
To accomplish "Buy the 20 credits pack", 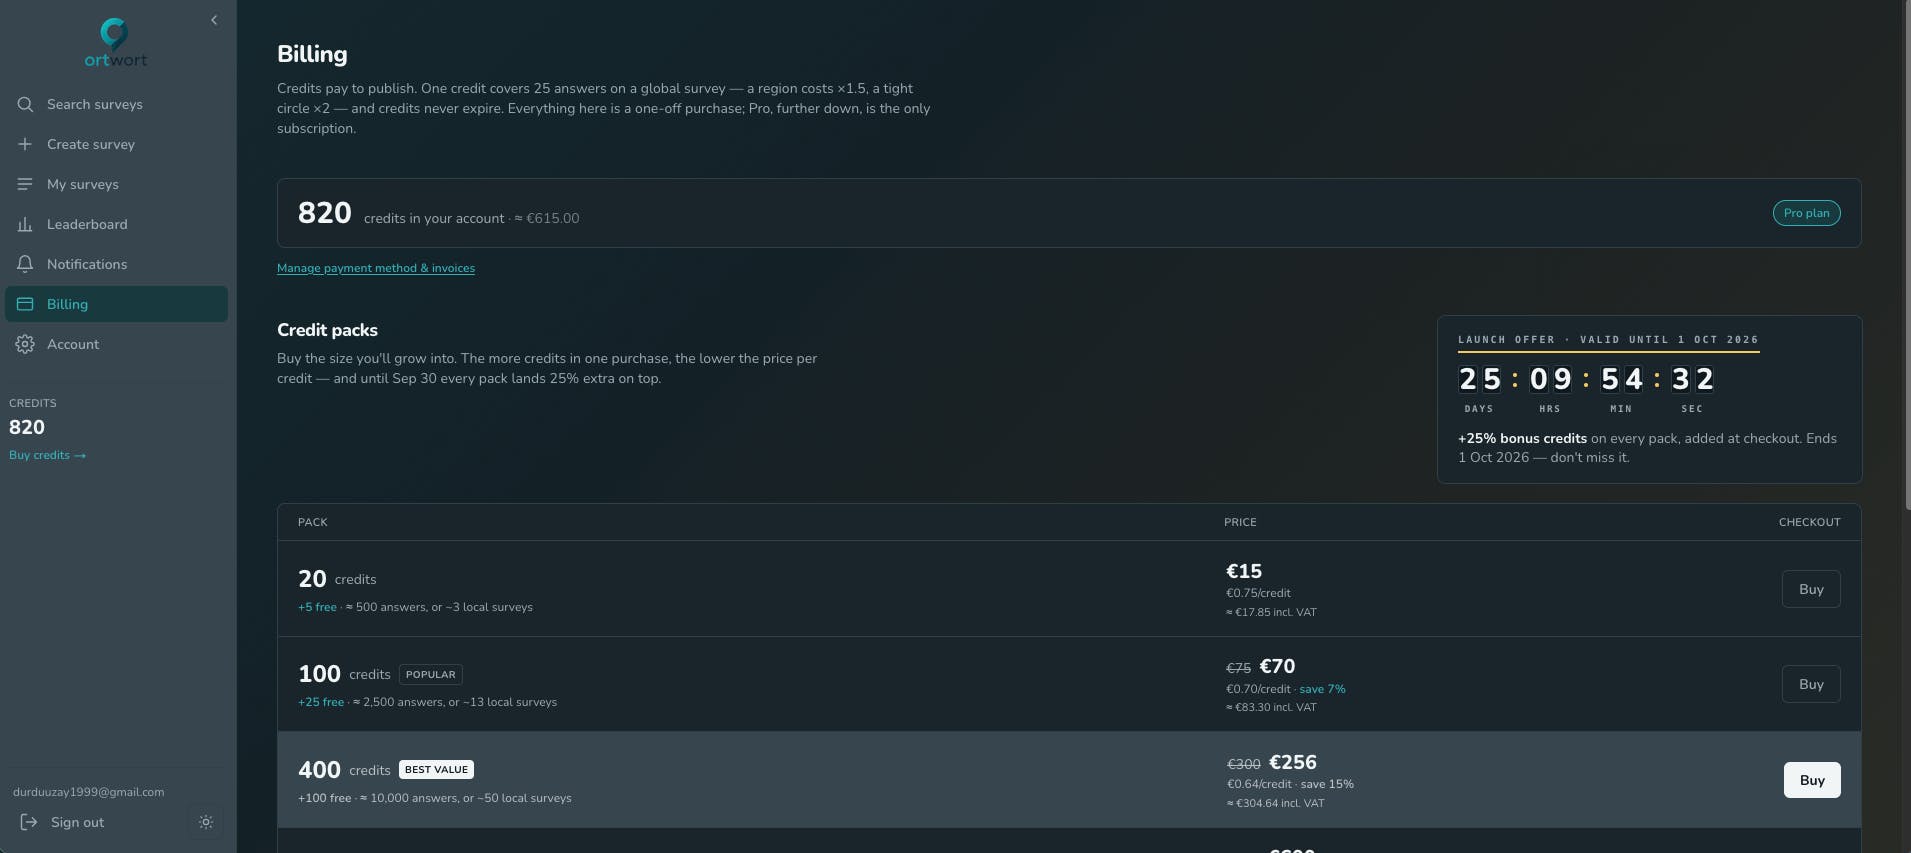I will click(1811, 589).
